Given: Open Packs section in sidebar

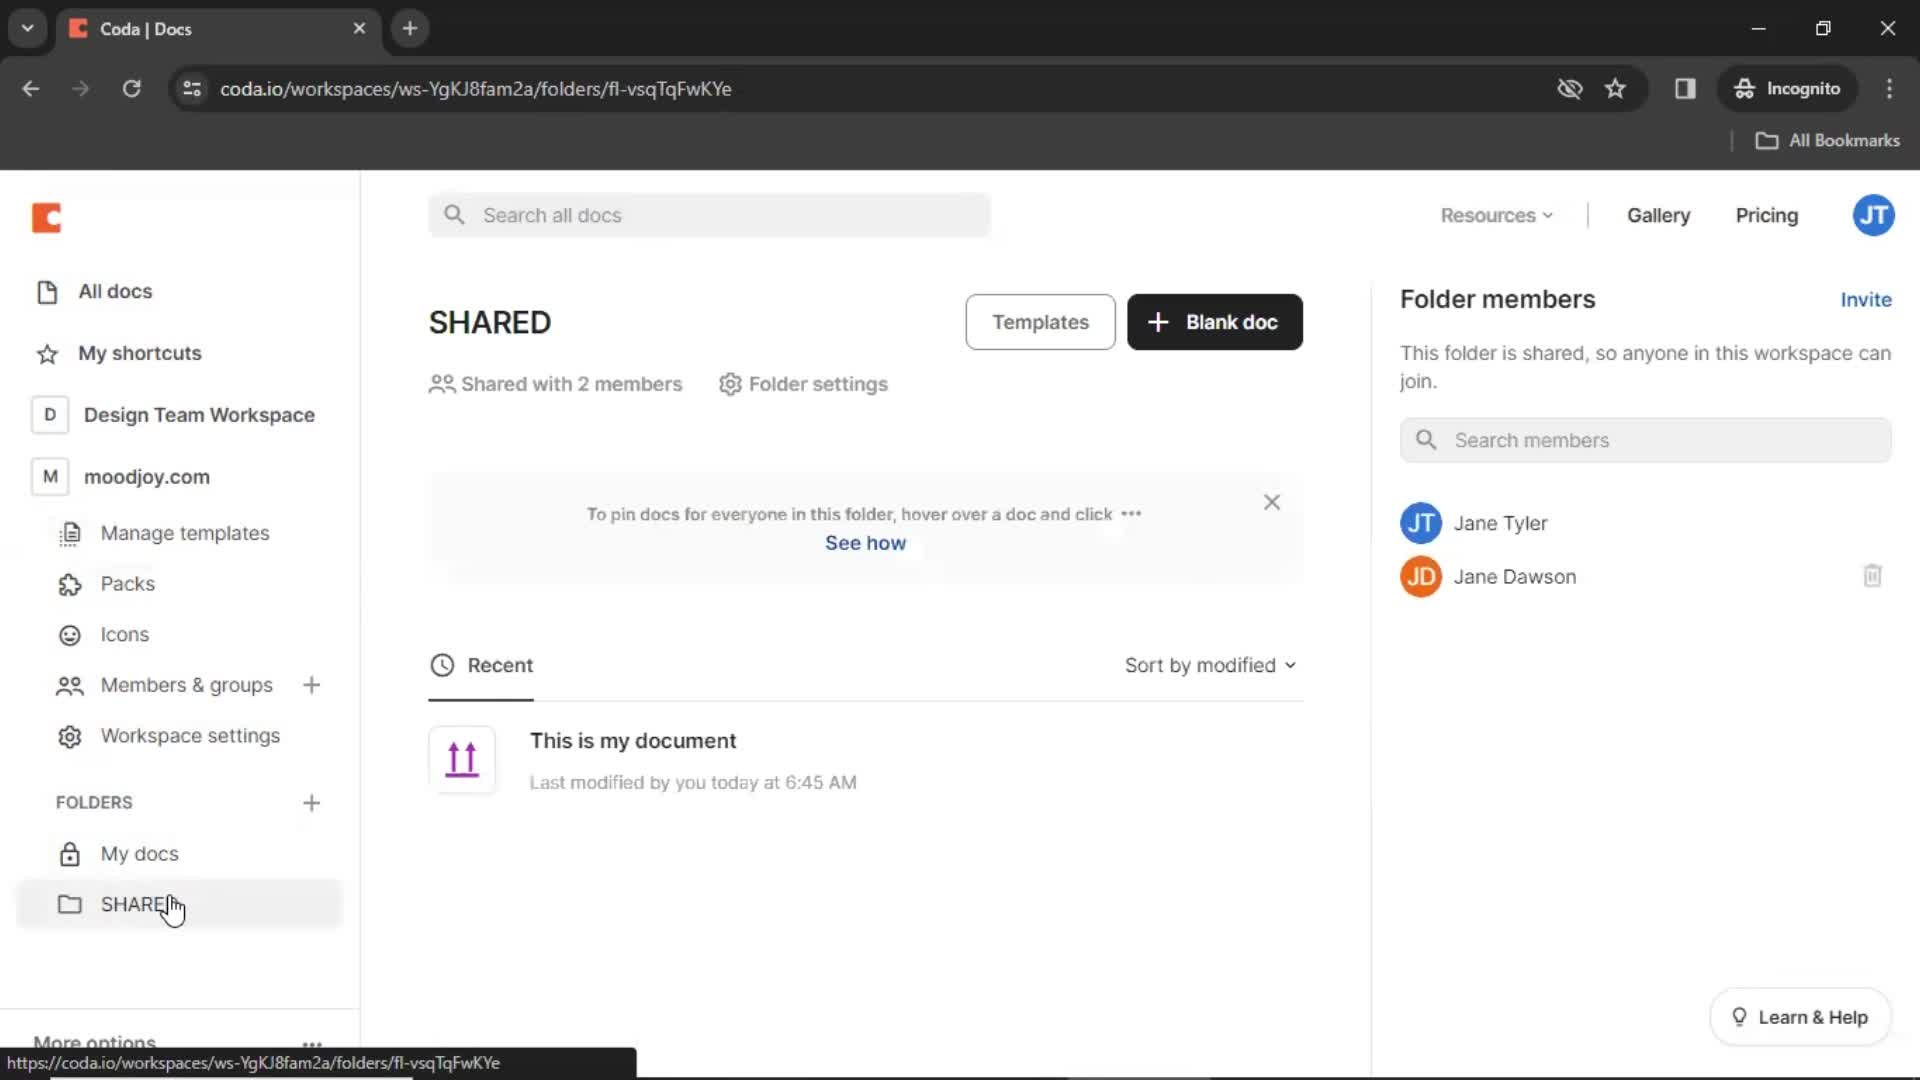Looking at the screenshot, I should coord(127,583).
